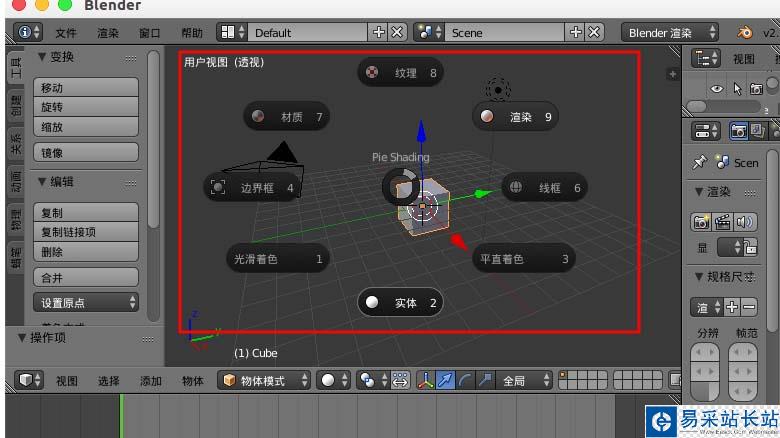
Task: Enable the translate manipulator arrow
Action: [x=445, y=380]
